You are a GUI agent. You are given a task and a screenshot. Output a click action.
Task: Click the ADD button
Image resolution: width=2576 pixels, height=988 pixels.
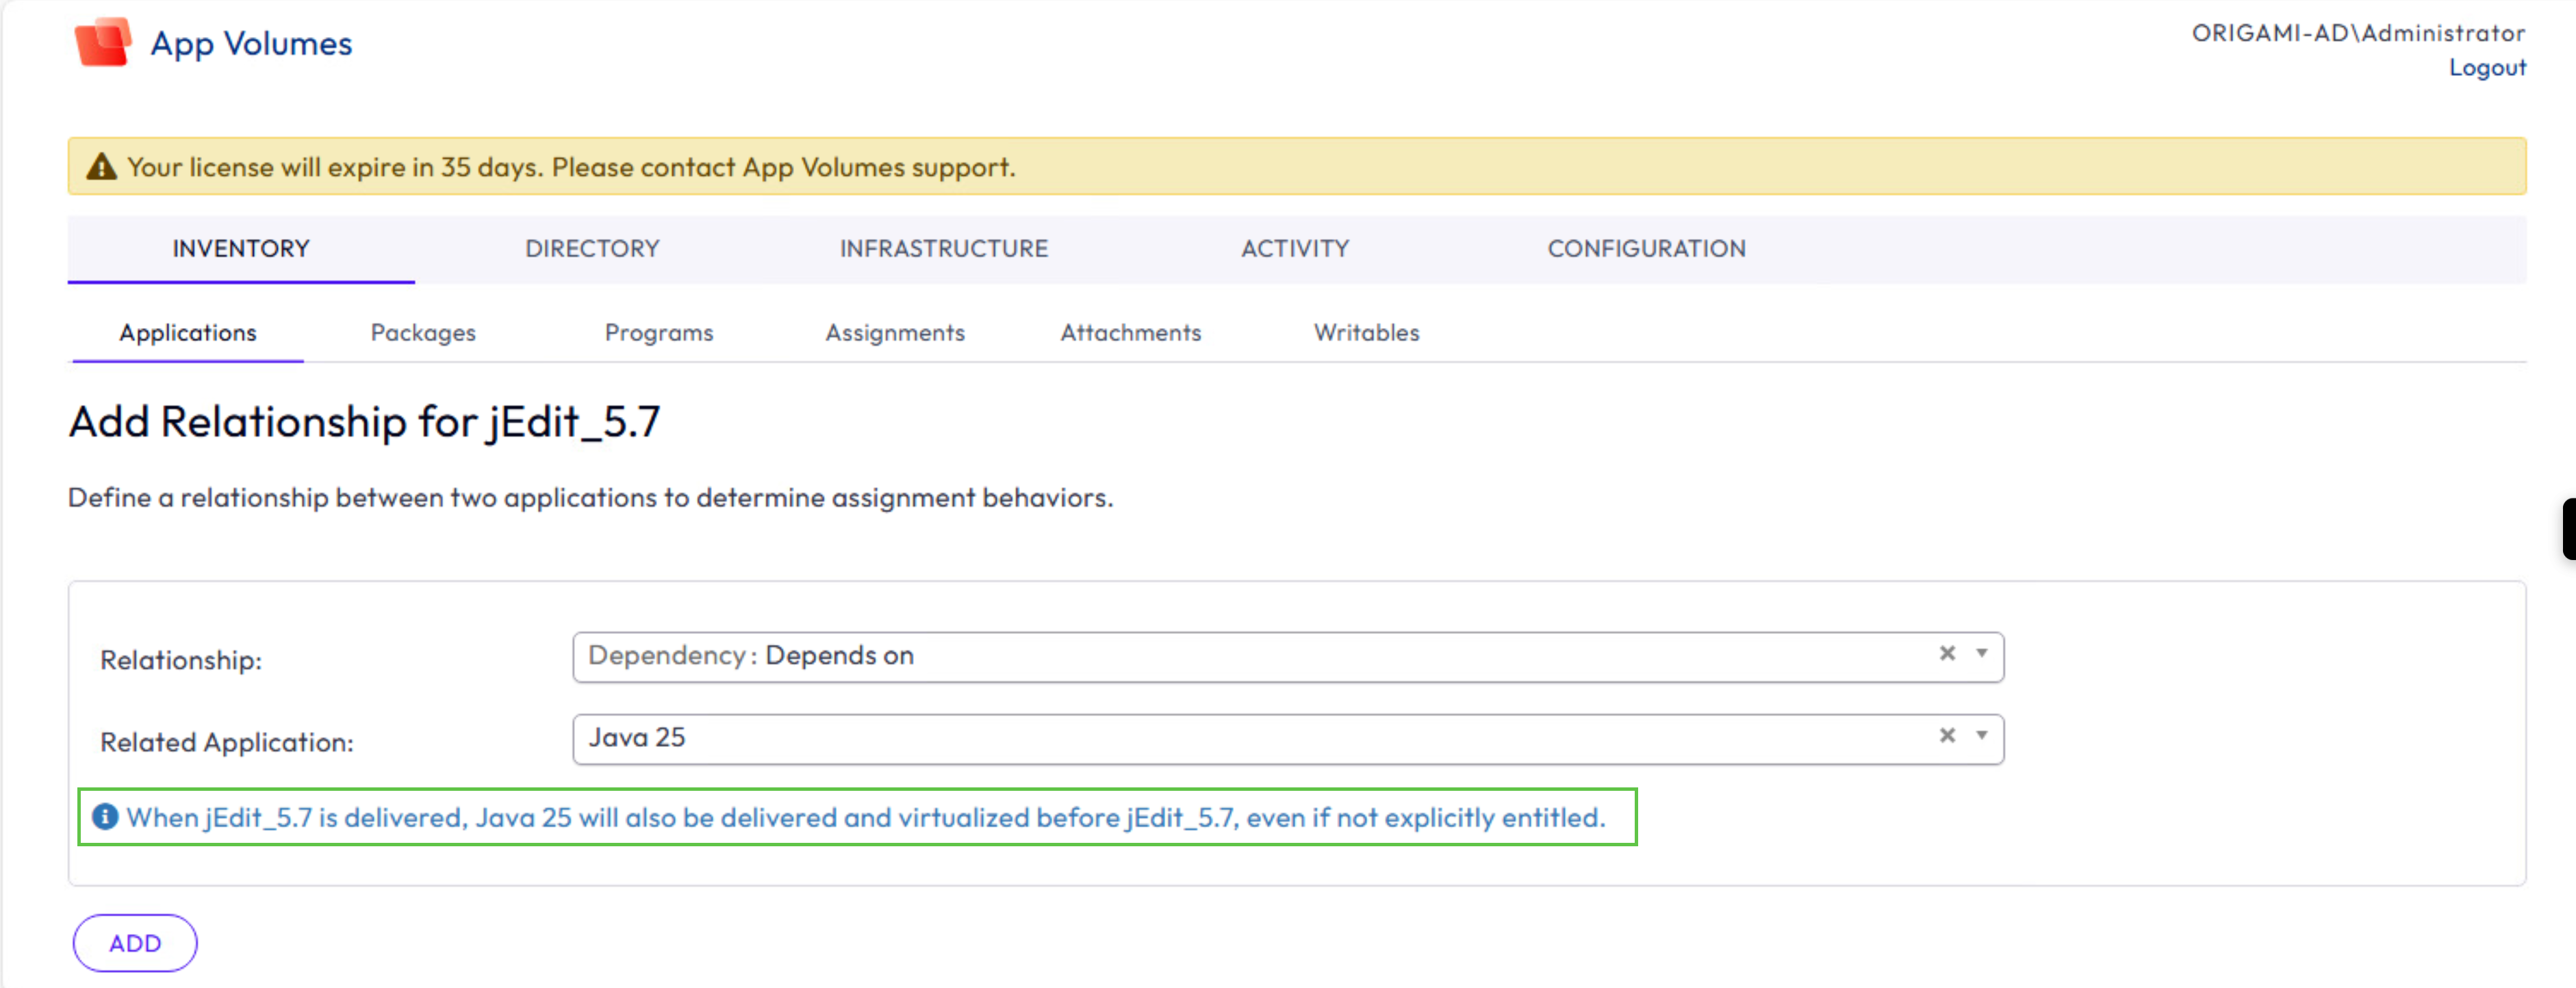135,943
